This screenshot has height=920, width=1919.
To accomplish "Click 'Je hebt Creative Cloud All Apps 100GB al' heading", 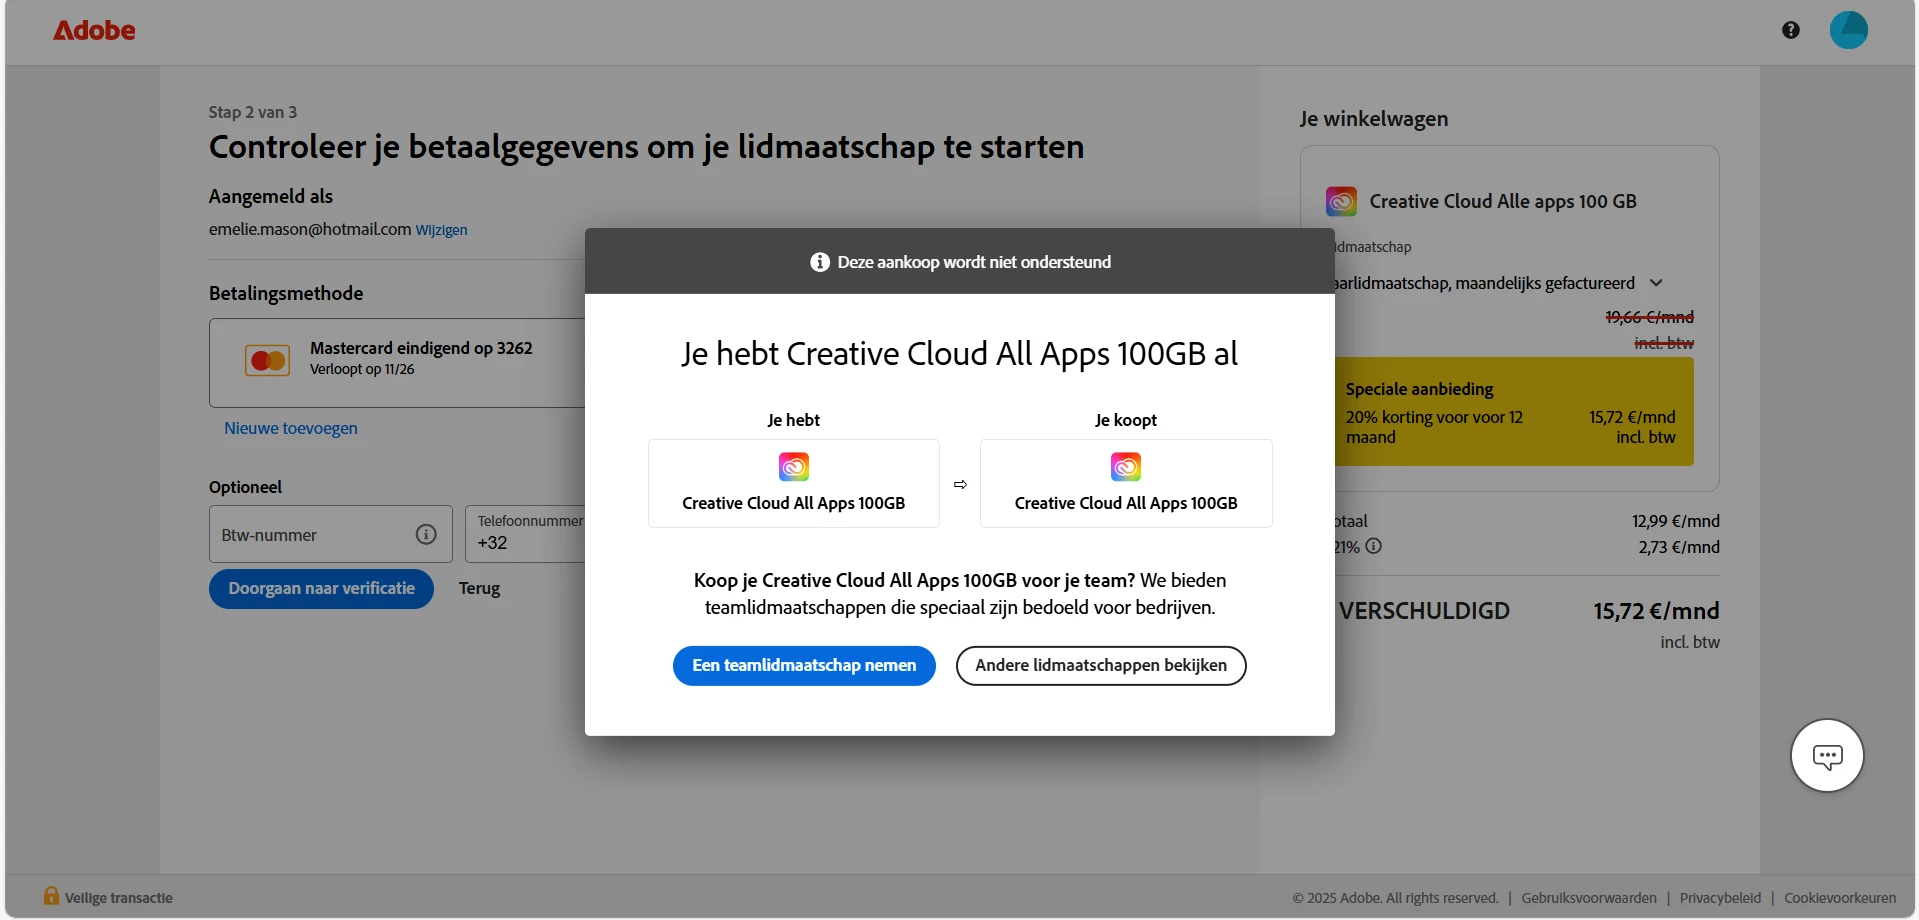I will (960, 354).
